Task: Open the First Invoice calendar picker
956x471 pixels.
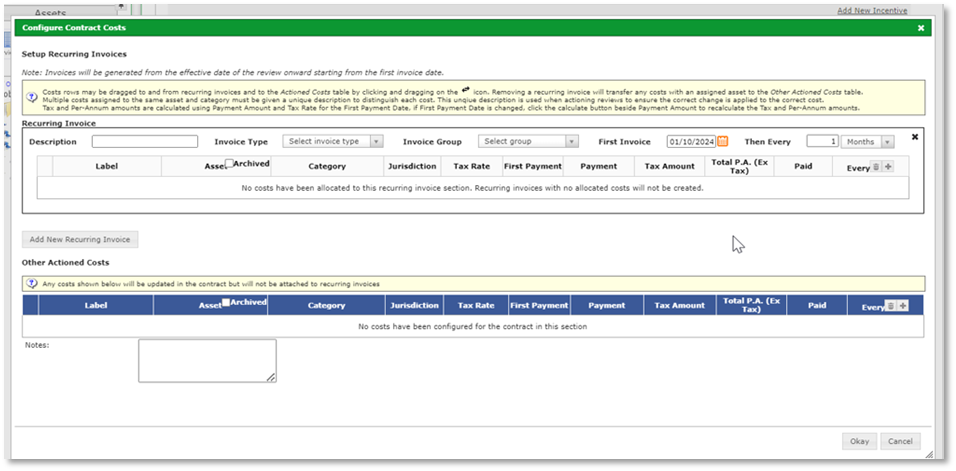Action: tap(722, 141)
